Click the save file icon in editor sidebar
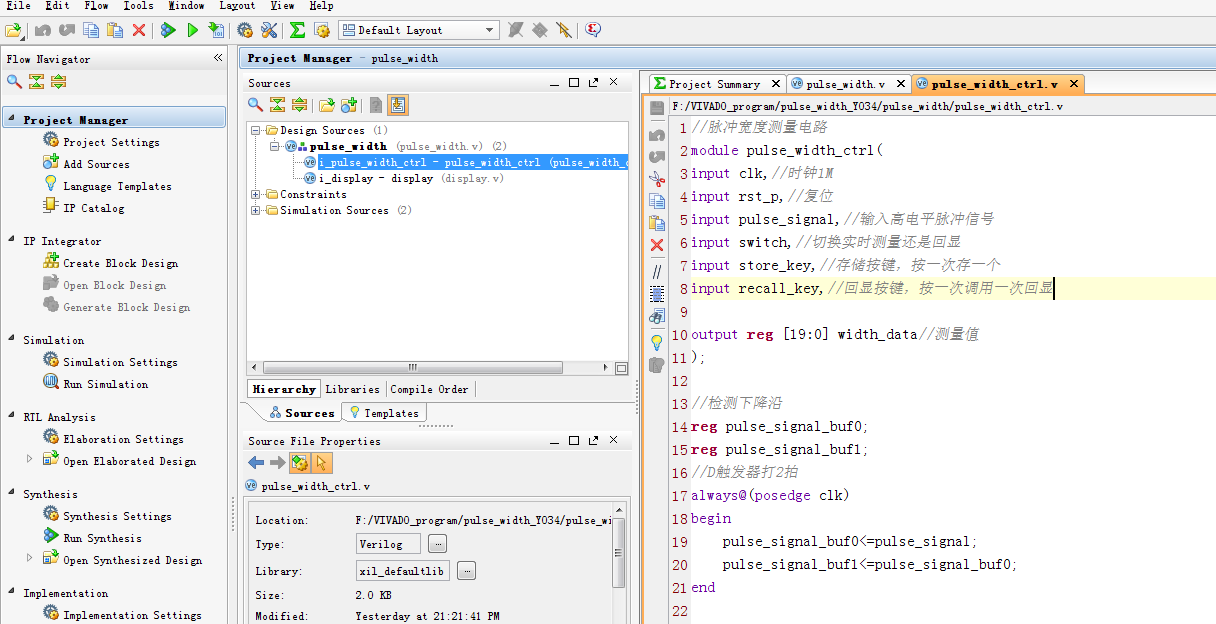Screen dimensions: 1216x624 657,109
